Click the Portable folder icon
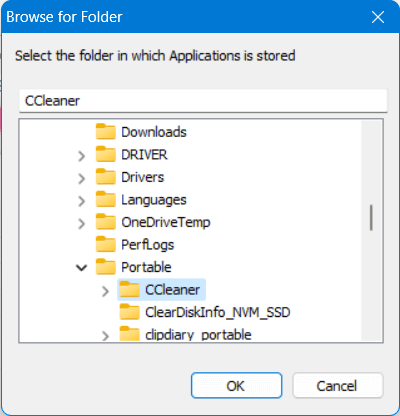The width and height of the screenshot is (400, 416). [x=106, y=267]
